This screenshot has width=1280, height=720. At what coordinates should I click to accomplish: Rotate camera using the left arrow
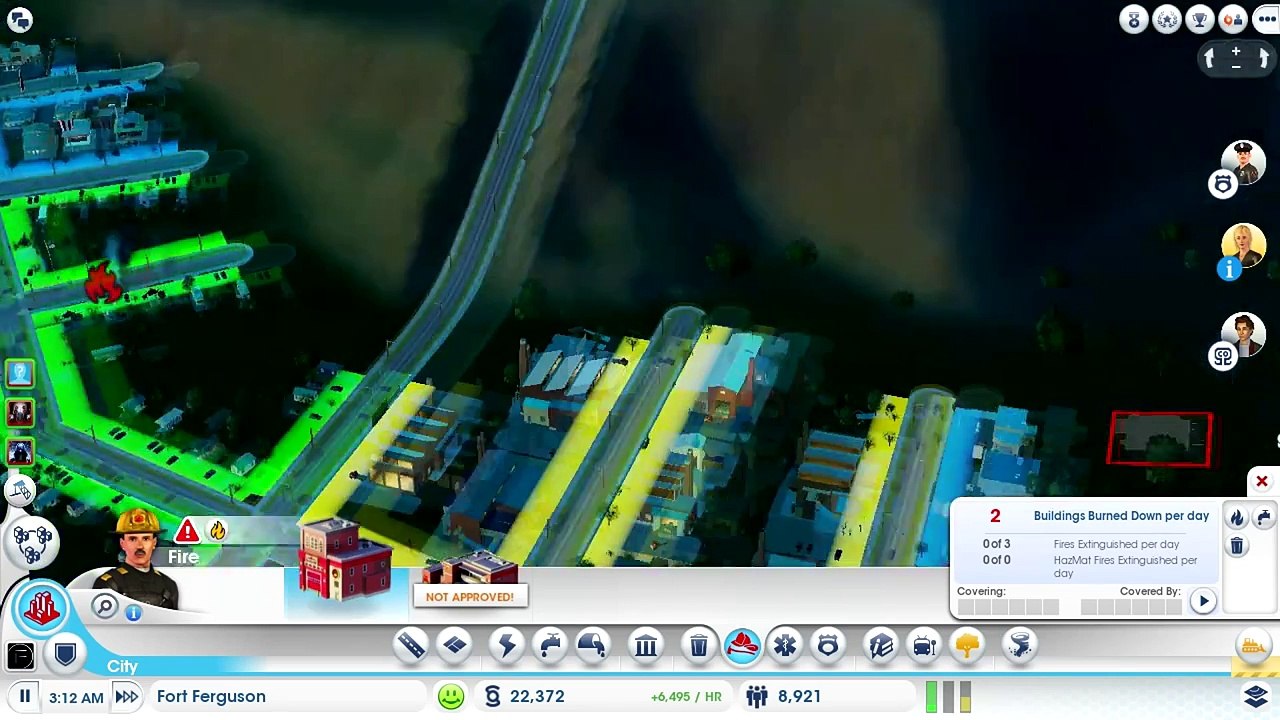click(x=1209, y=59)
